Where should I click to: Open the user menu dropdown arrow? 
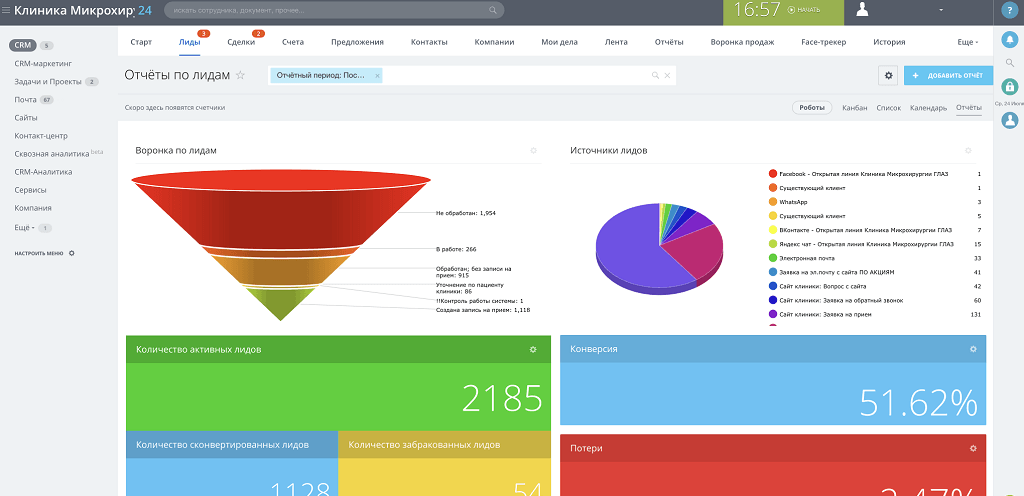[941, 10]
